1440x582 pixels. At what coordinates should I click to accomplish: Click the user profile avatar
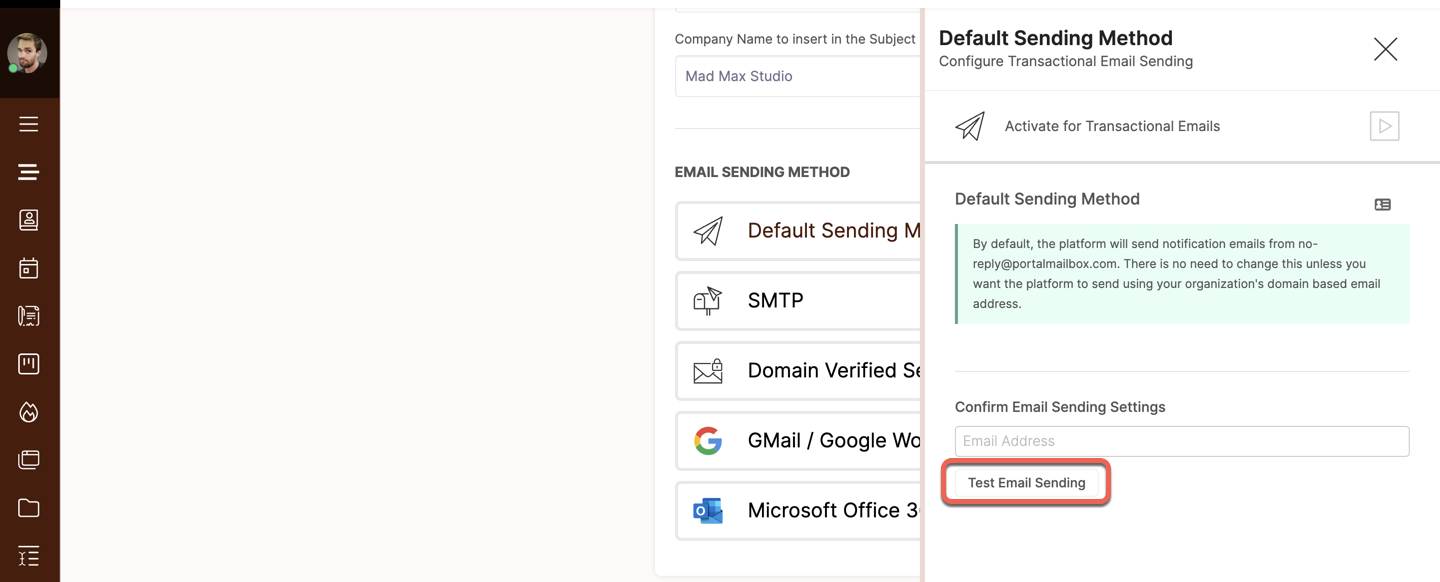coord(27,53)
